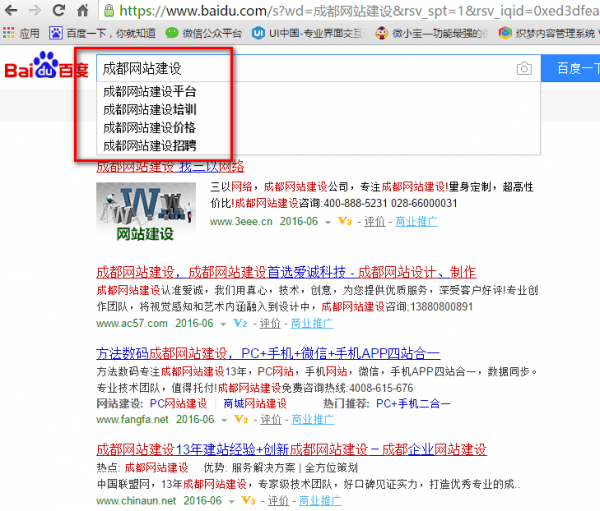Go back using the browser back arrow
This screenshot has height=511, width=600.
pyautogui.click(x=11, y=10)
